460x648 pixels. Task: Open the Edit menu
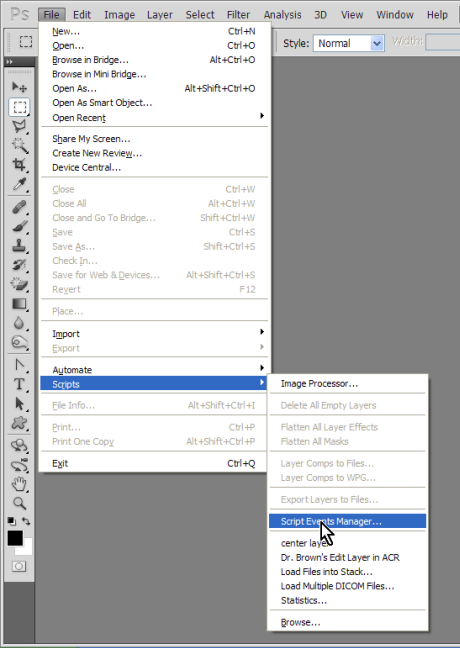pyautogui.click(x=82, y=15)
